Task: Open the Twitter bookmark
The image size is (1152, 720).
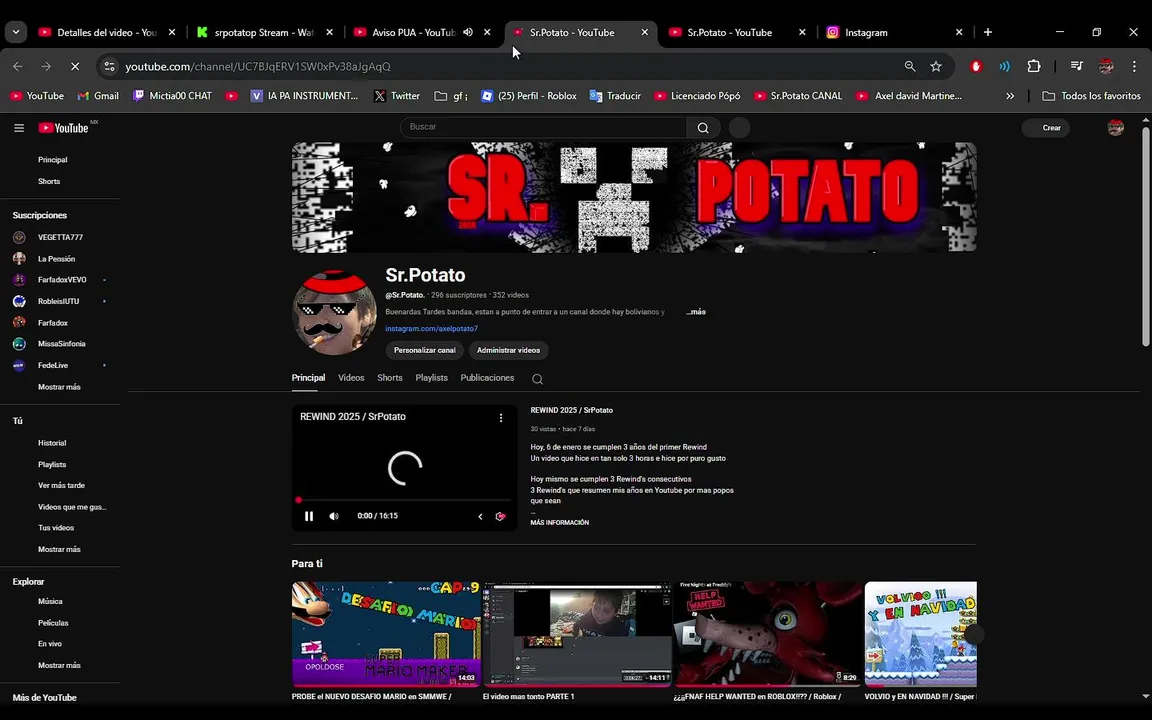Action: click(x=397, y=96)
